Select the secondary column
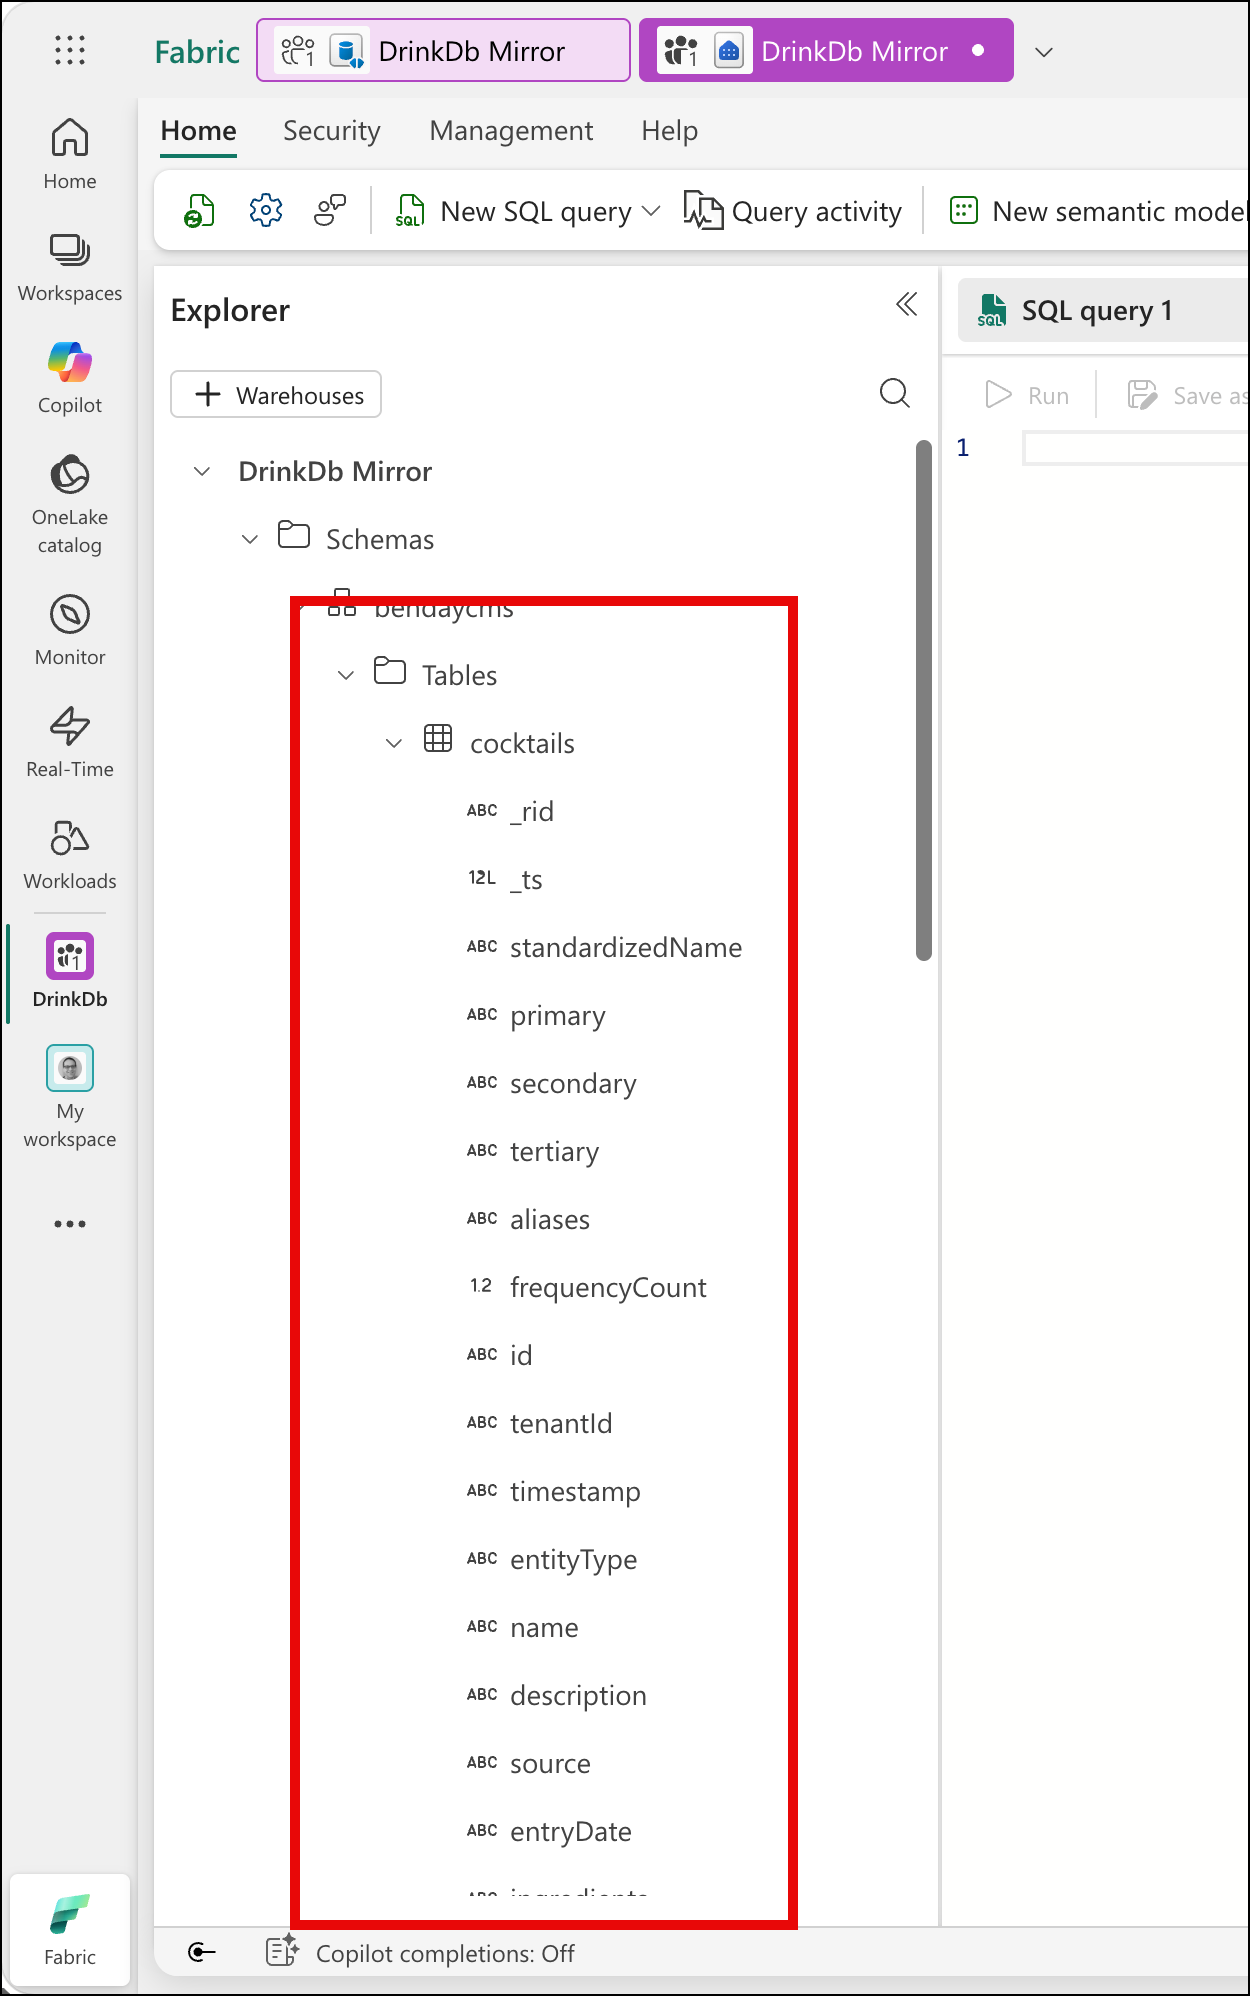Viewport: 1250px width, 1996px height. click(573, 1083)
